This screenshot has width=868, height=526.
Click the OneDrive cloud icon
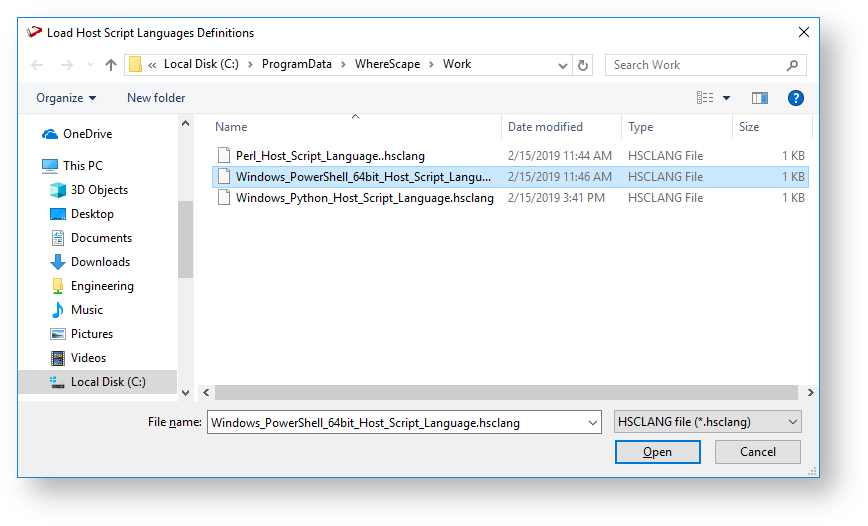click(50, 134)
